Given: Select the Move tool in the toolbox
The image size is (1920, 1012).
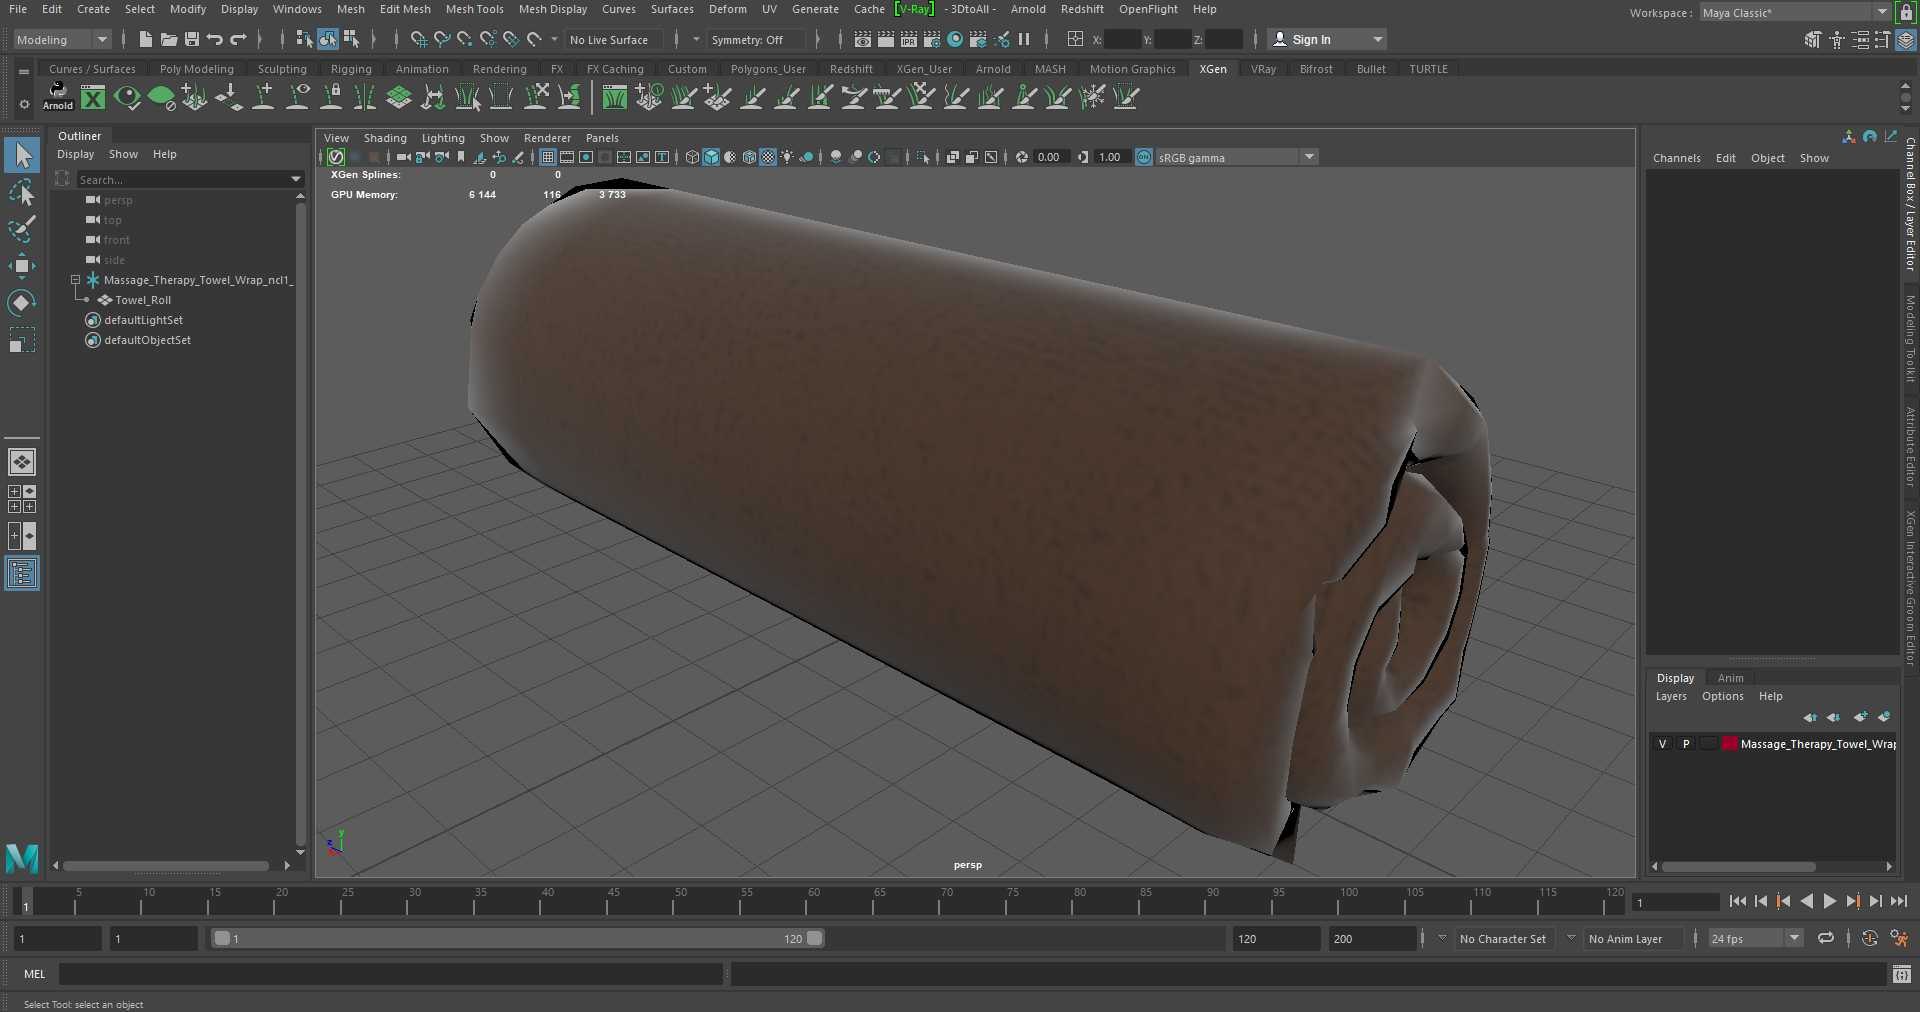Looking at the screenshot, I should [x=22, y=265].
